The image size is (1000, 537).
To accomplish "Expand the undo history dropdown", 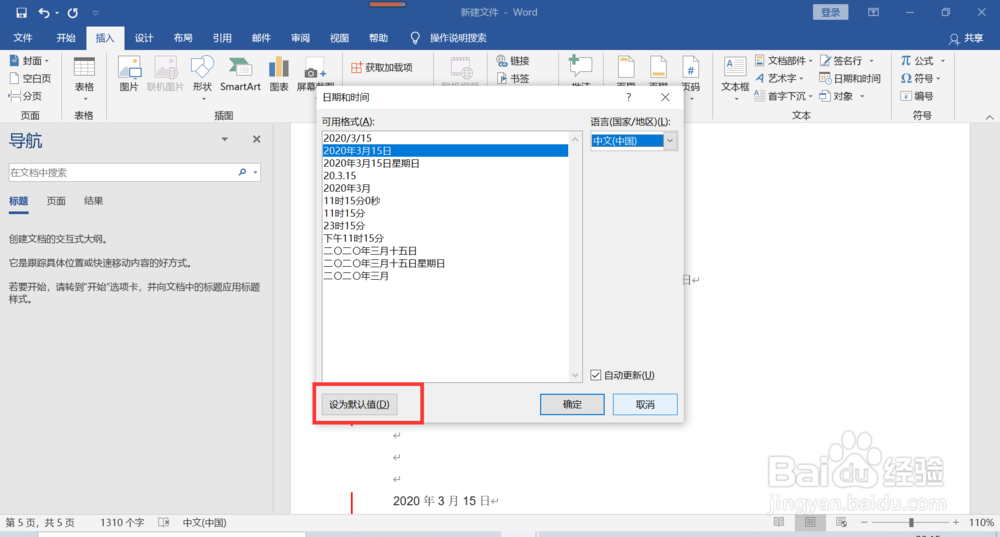I will [57, 13].
